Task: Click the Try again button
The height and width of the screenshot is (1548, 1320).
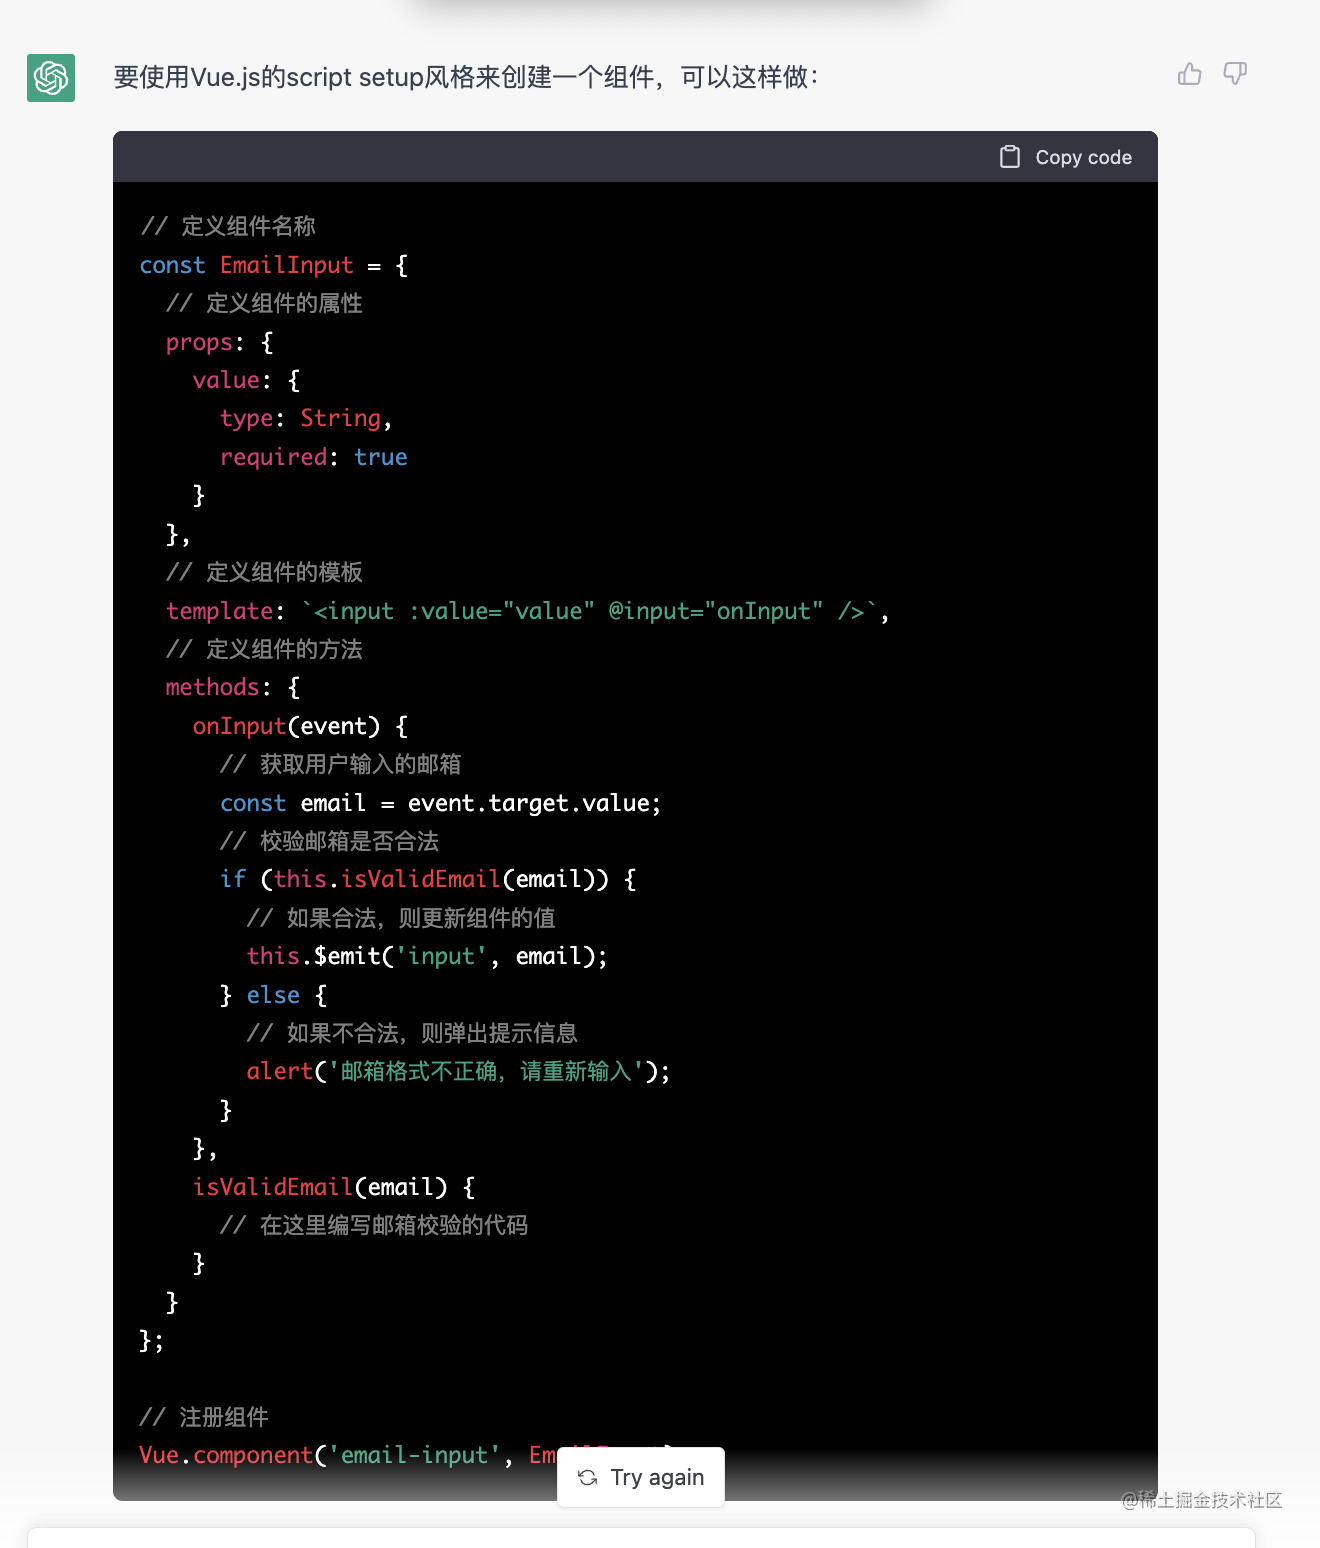Action: 641,1477
